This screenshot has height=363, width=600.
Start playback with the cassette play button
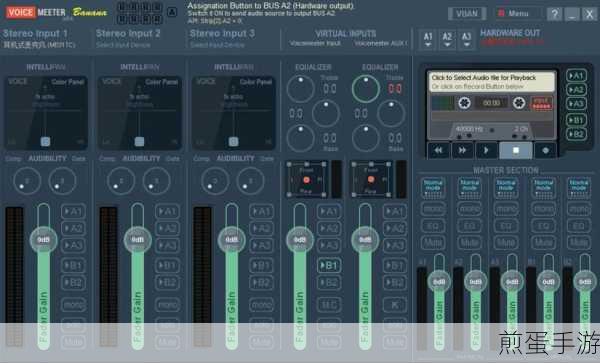click(x=486, y=150)
